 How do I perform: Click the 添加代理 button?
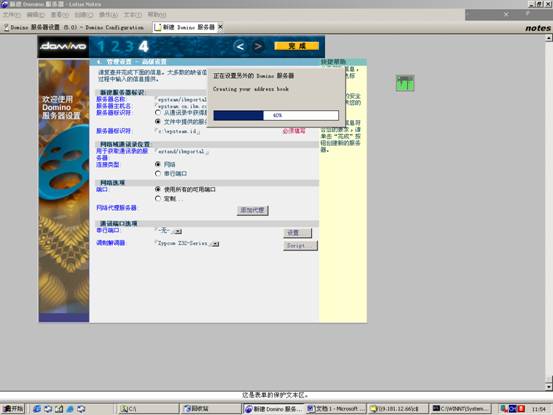pos(253,210)
